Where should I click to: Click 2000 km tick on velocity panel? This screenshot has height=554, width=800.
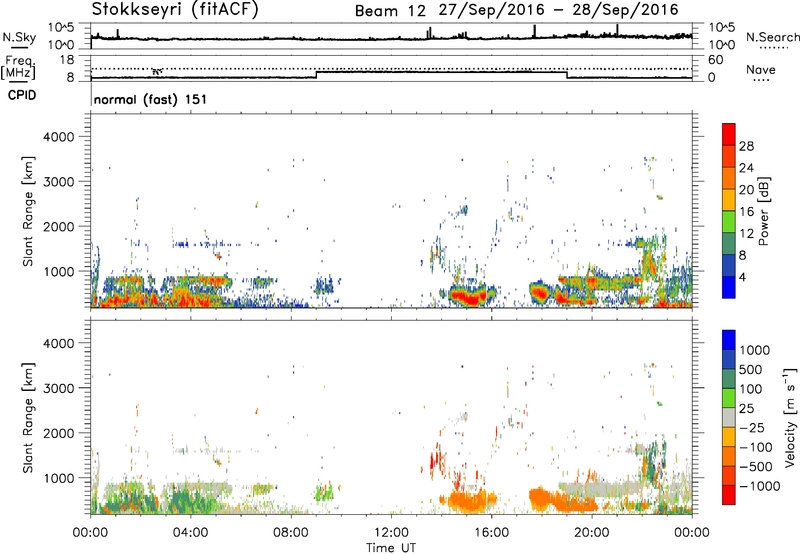click(x=58, y=433)
